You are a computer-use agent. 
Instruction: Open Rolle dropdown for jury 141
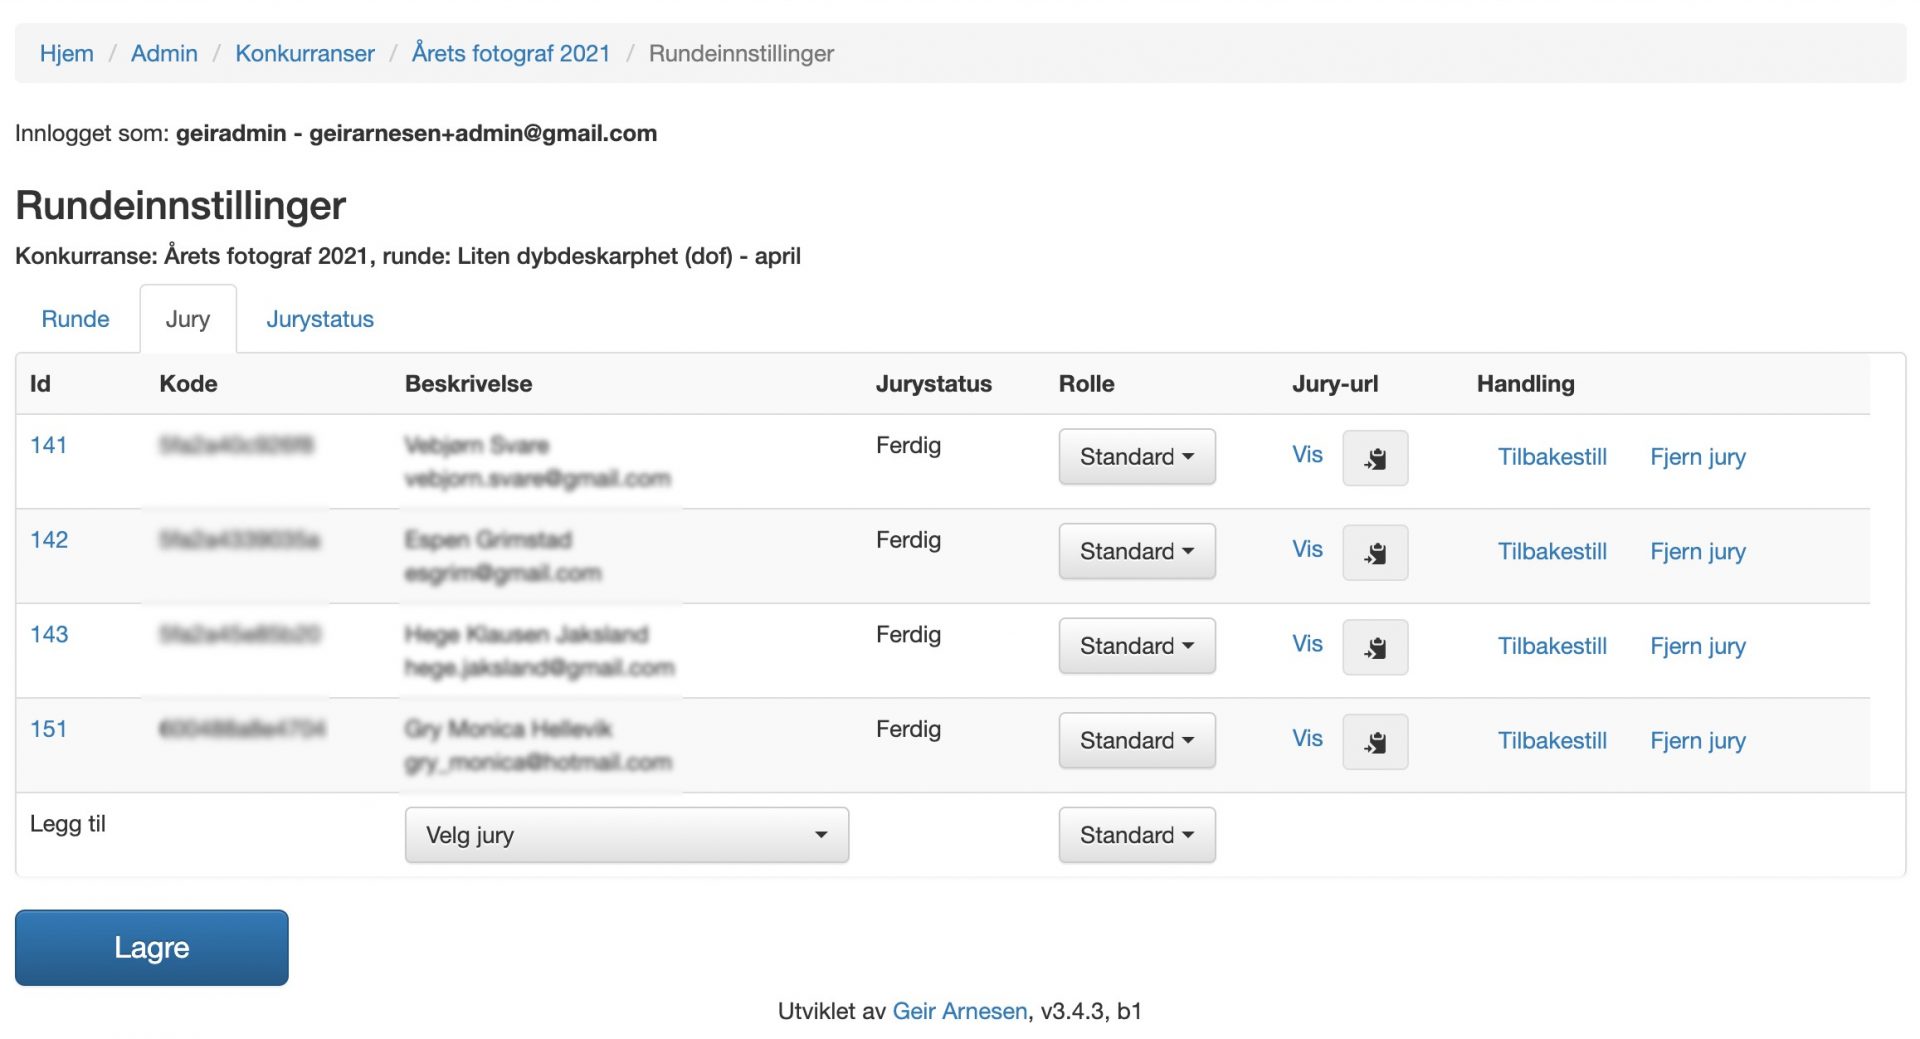(1136, 457)
